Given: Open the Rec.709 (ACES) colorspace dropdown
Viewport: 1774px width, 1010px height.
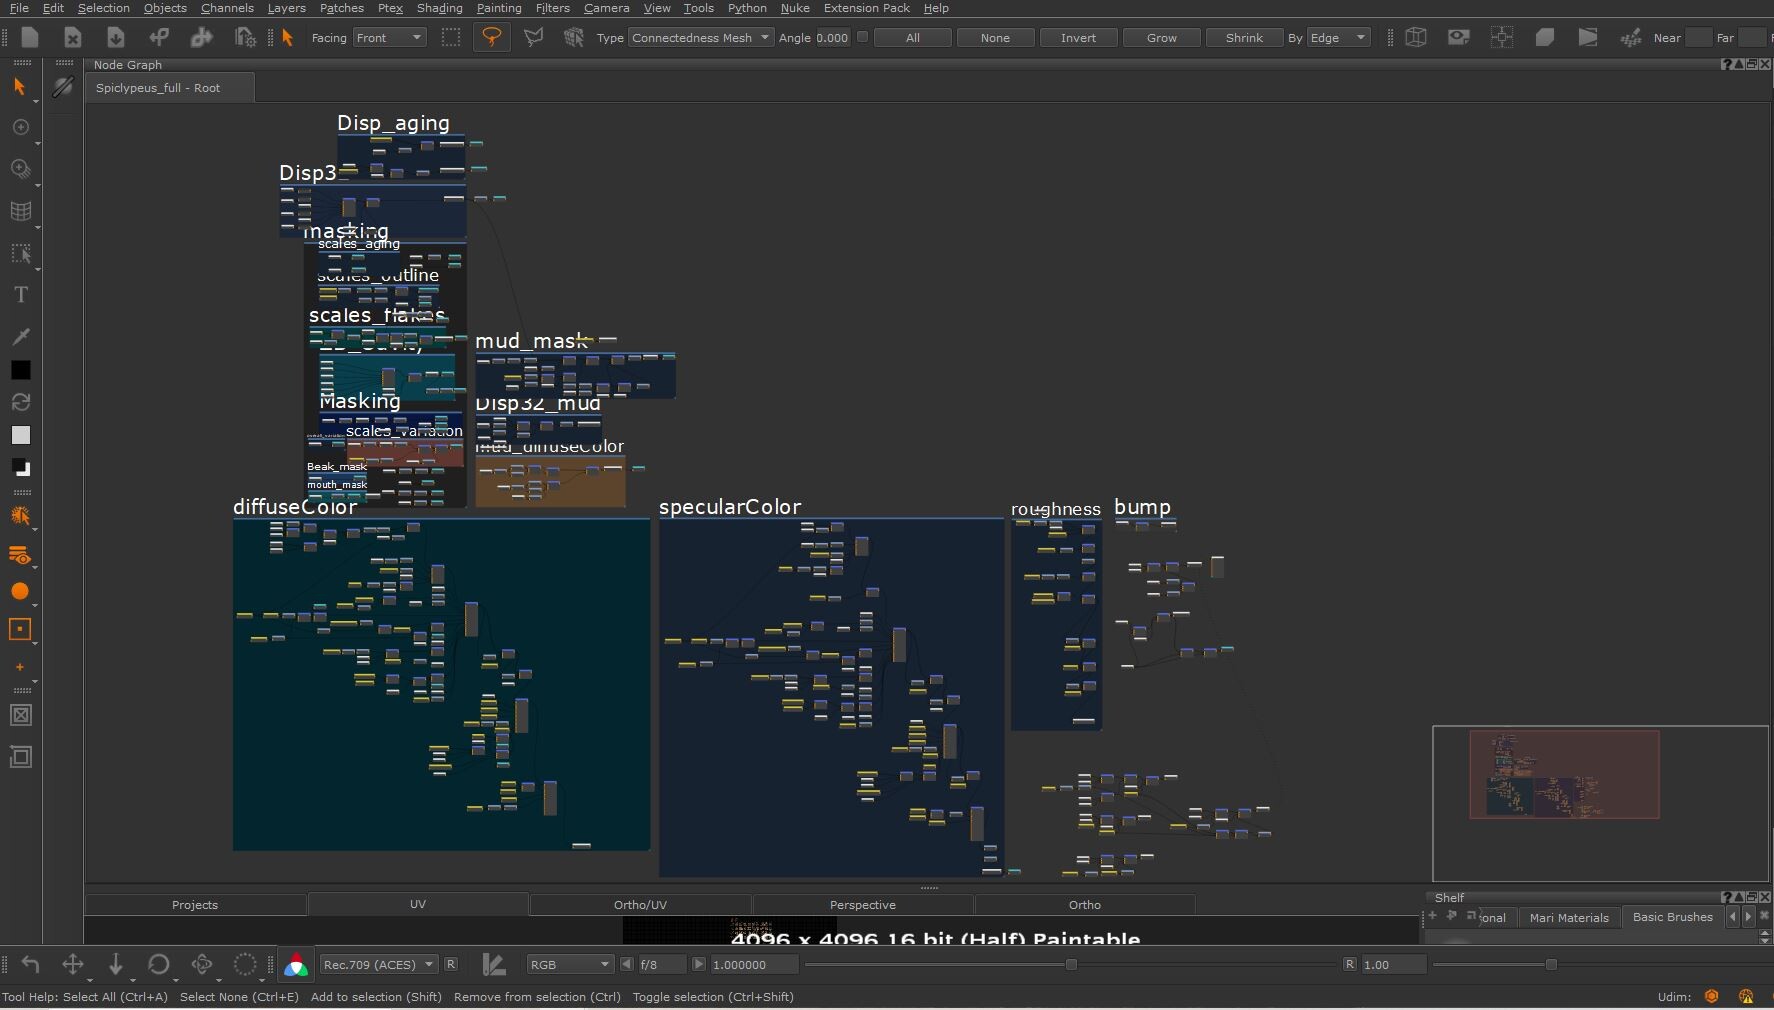Looking at the screenshot, I should pyautogui.click(x=378, y=964).
